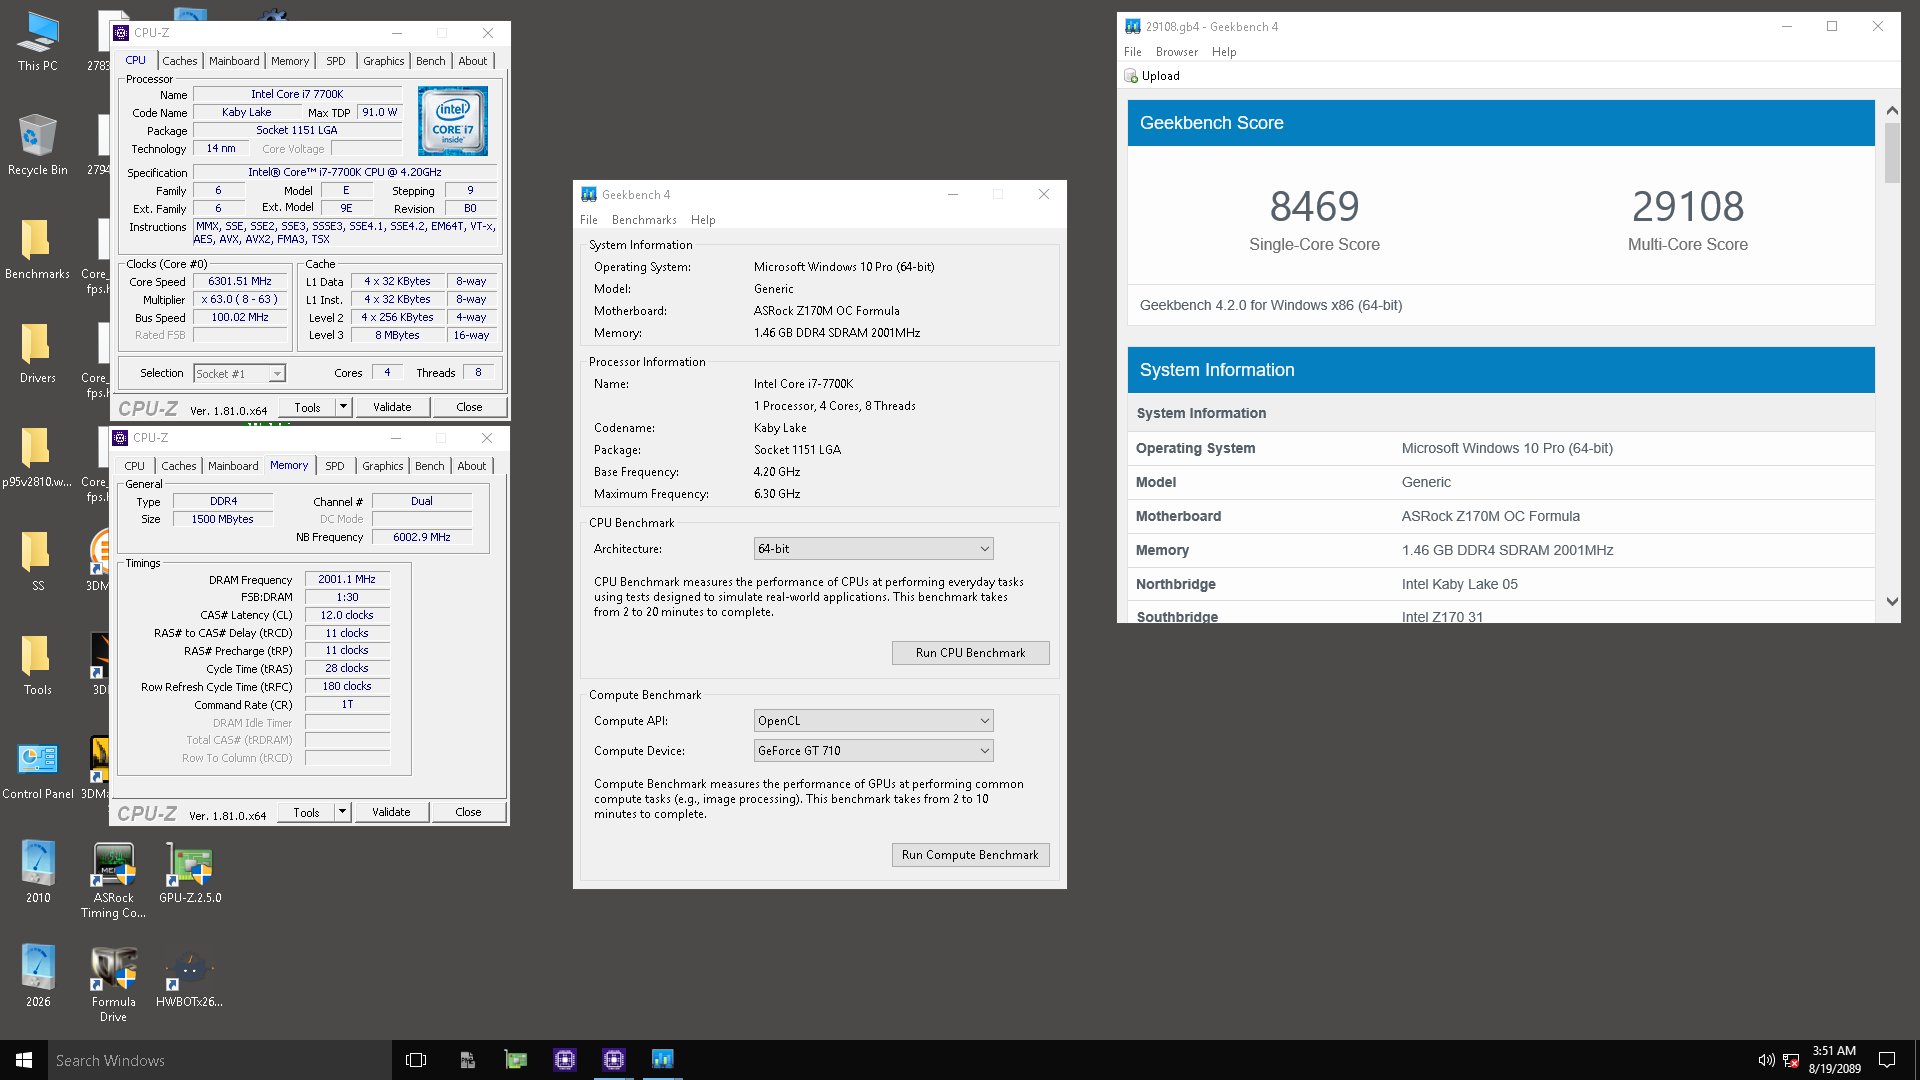Click the 8469 Single-Core Score value
The image size is (1920, 1080).
tap(1314, 207)
